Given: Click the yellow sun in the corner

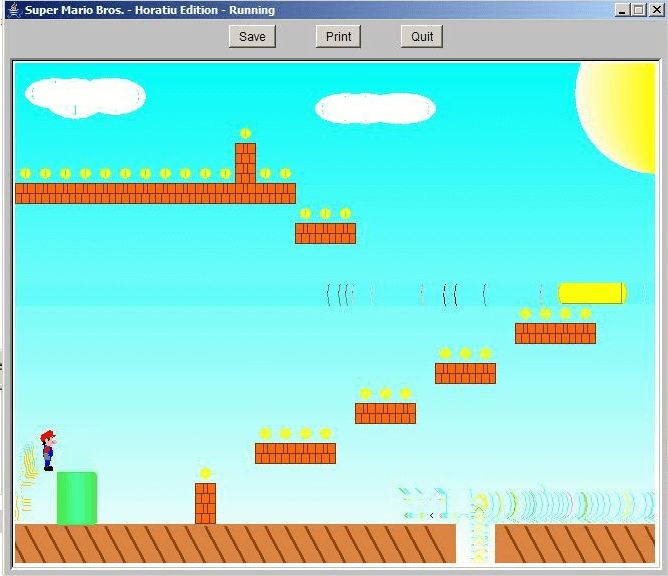Looking at the screenshot, I should click(616, 118).
